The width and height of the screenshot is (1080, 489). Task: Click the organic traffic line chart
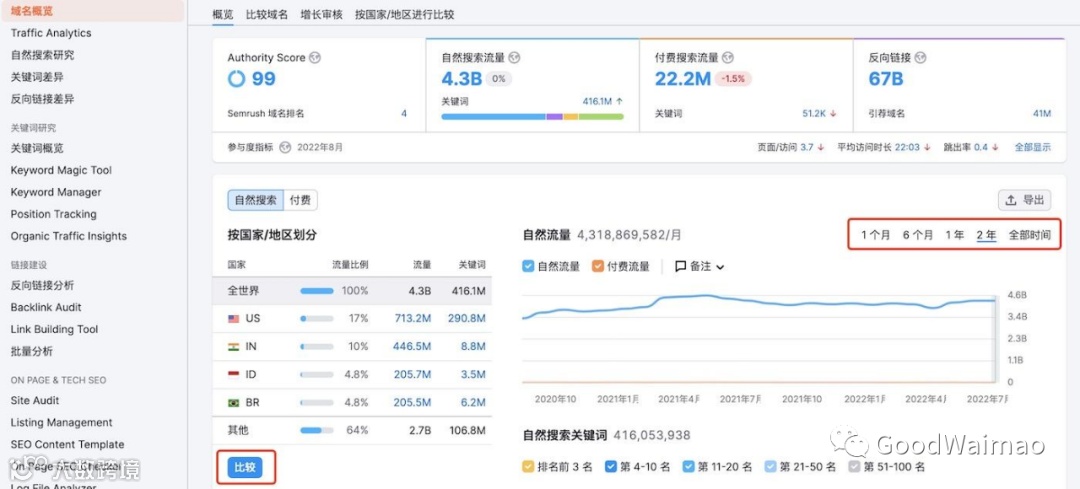pos(759,337)
